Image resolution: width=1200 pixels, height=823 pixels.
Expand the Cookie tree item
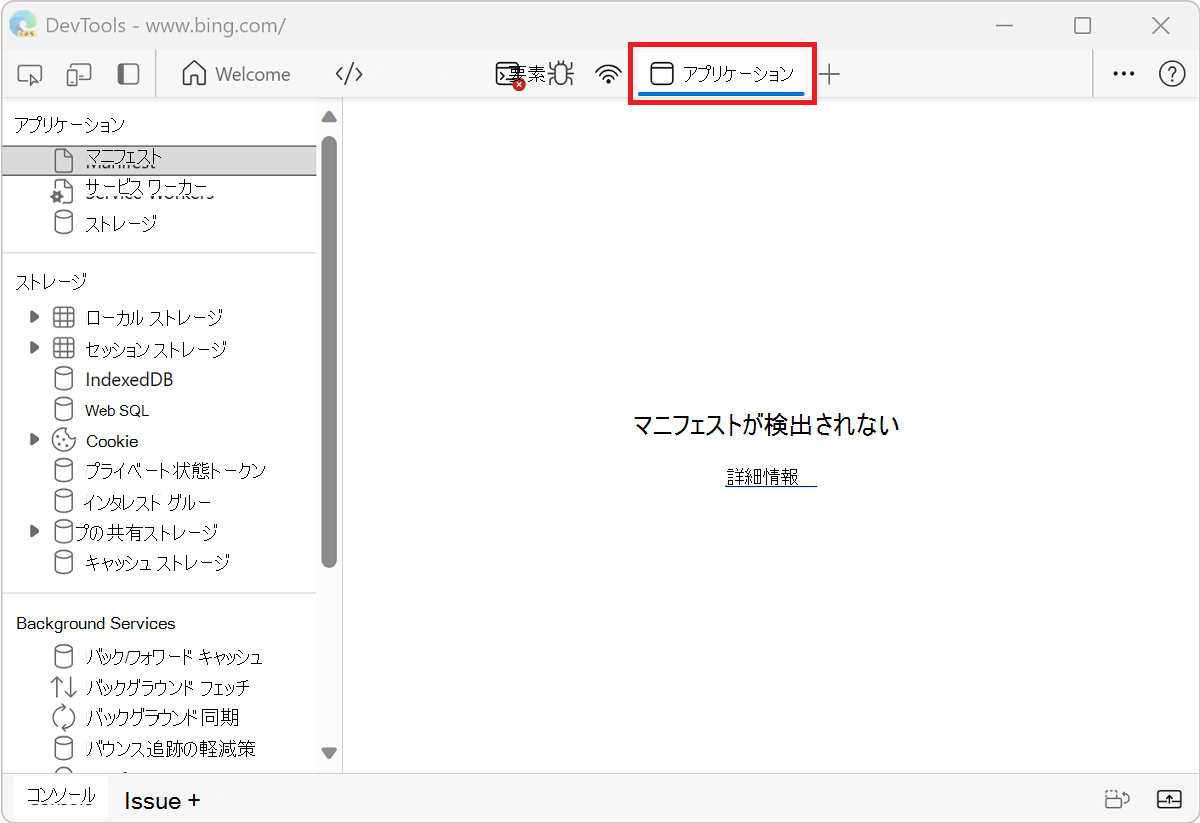[x=34, y=440]
